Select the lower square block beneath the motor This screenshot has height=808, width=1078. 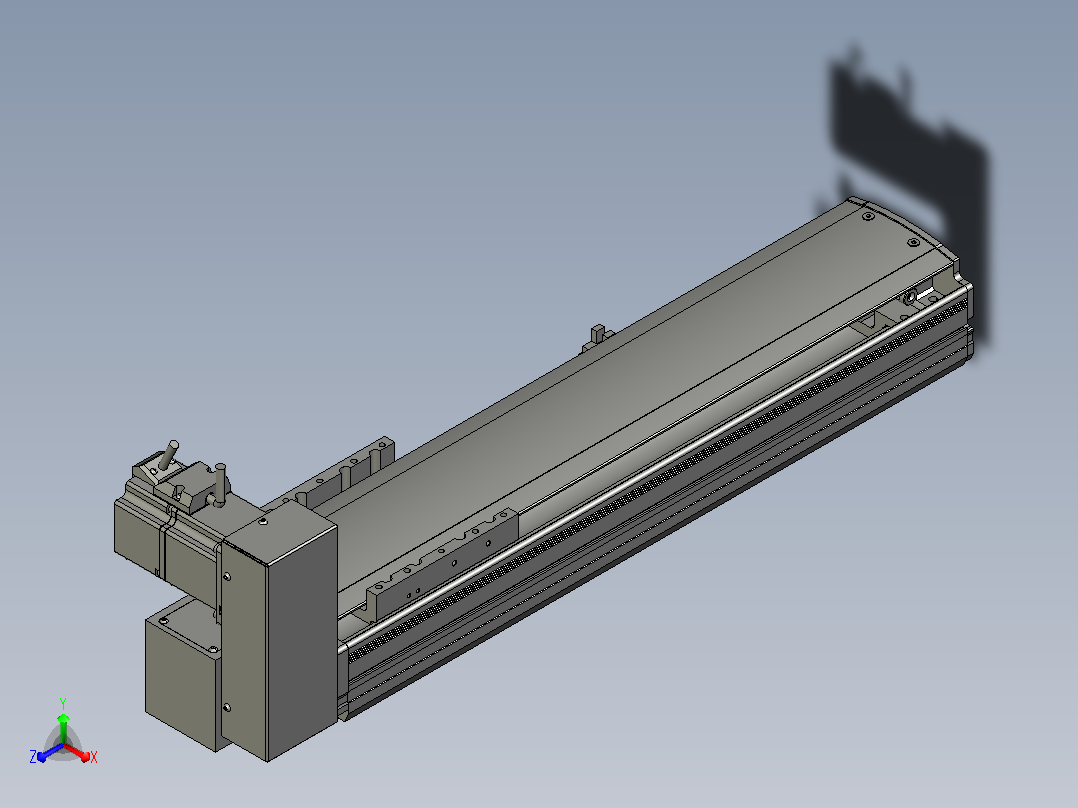pyautogui.click(x=182, y=677)
